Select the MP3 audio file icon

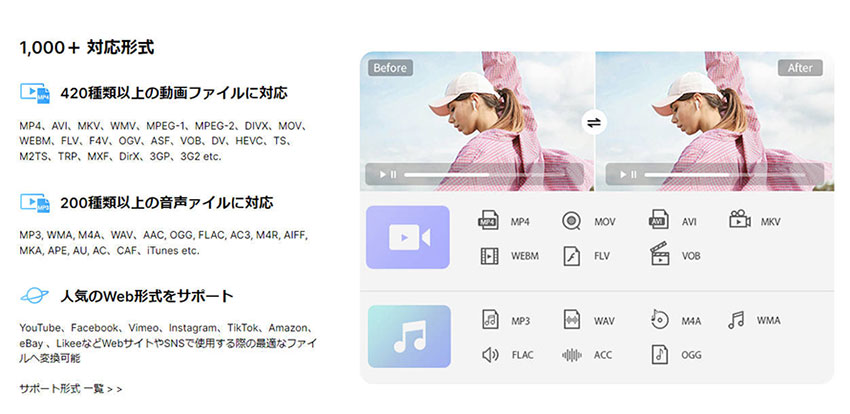point(490,320)
